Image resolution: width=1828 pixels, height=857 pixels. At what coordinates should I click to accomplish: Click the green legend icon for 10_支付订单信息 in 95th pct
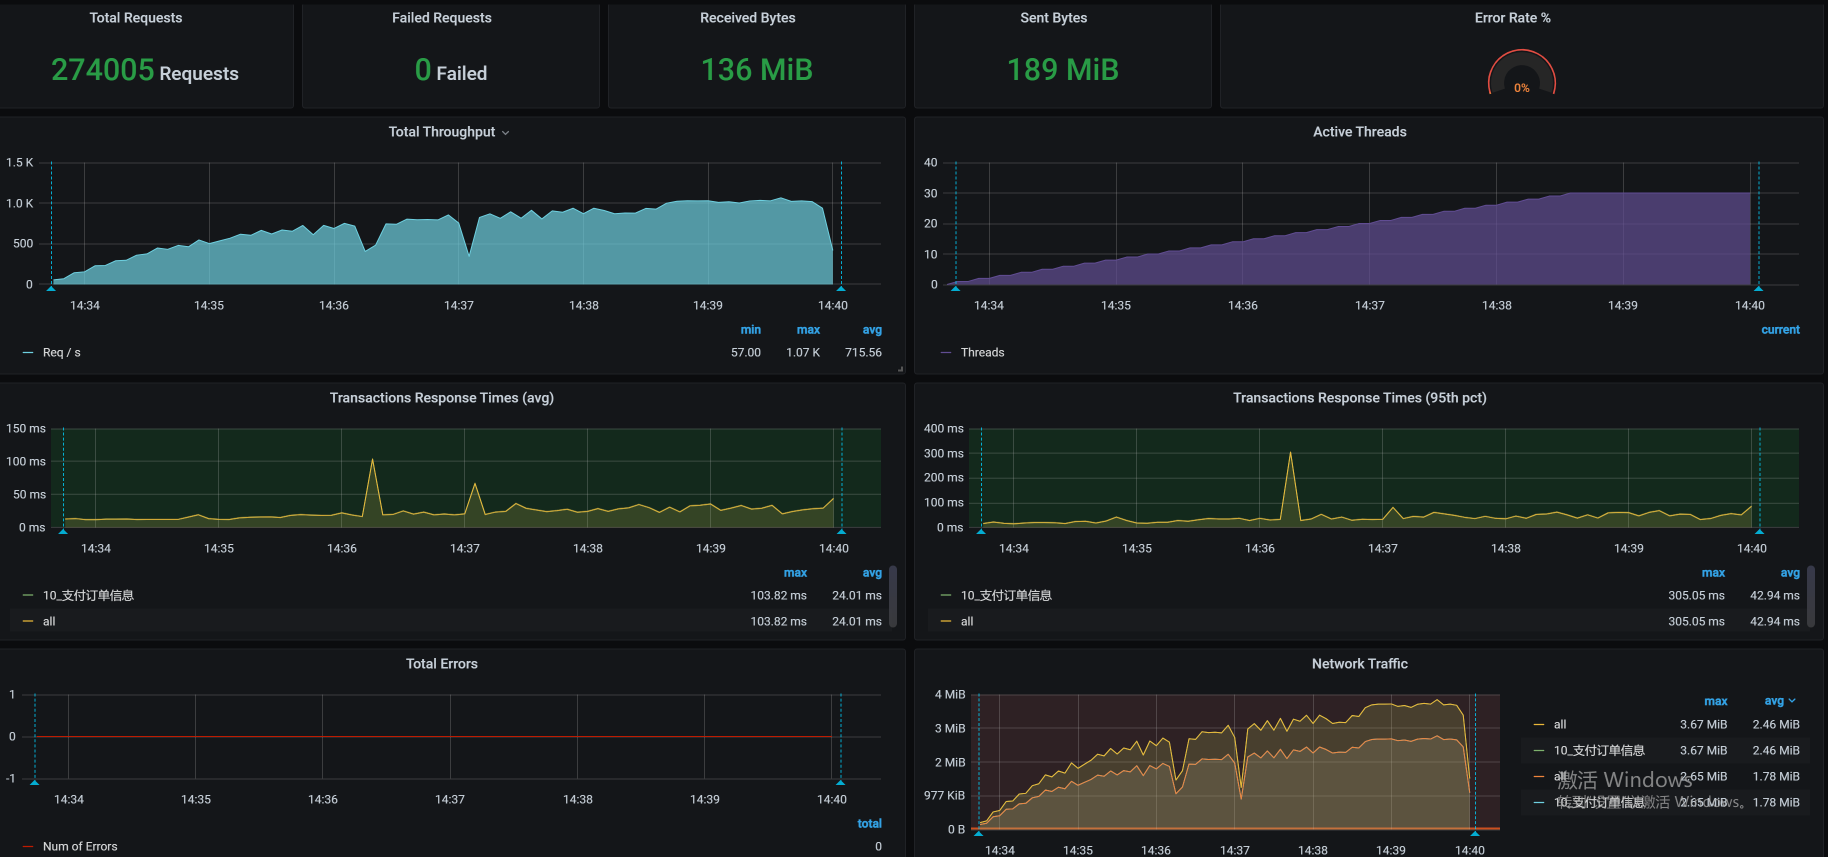point(946,596)
